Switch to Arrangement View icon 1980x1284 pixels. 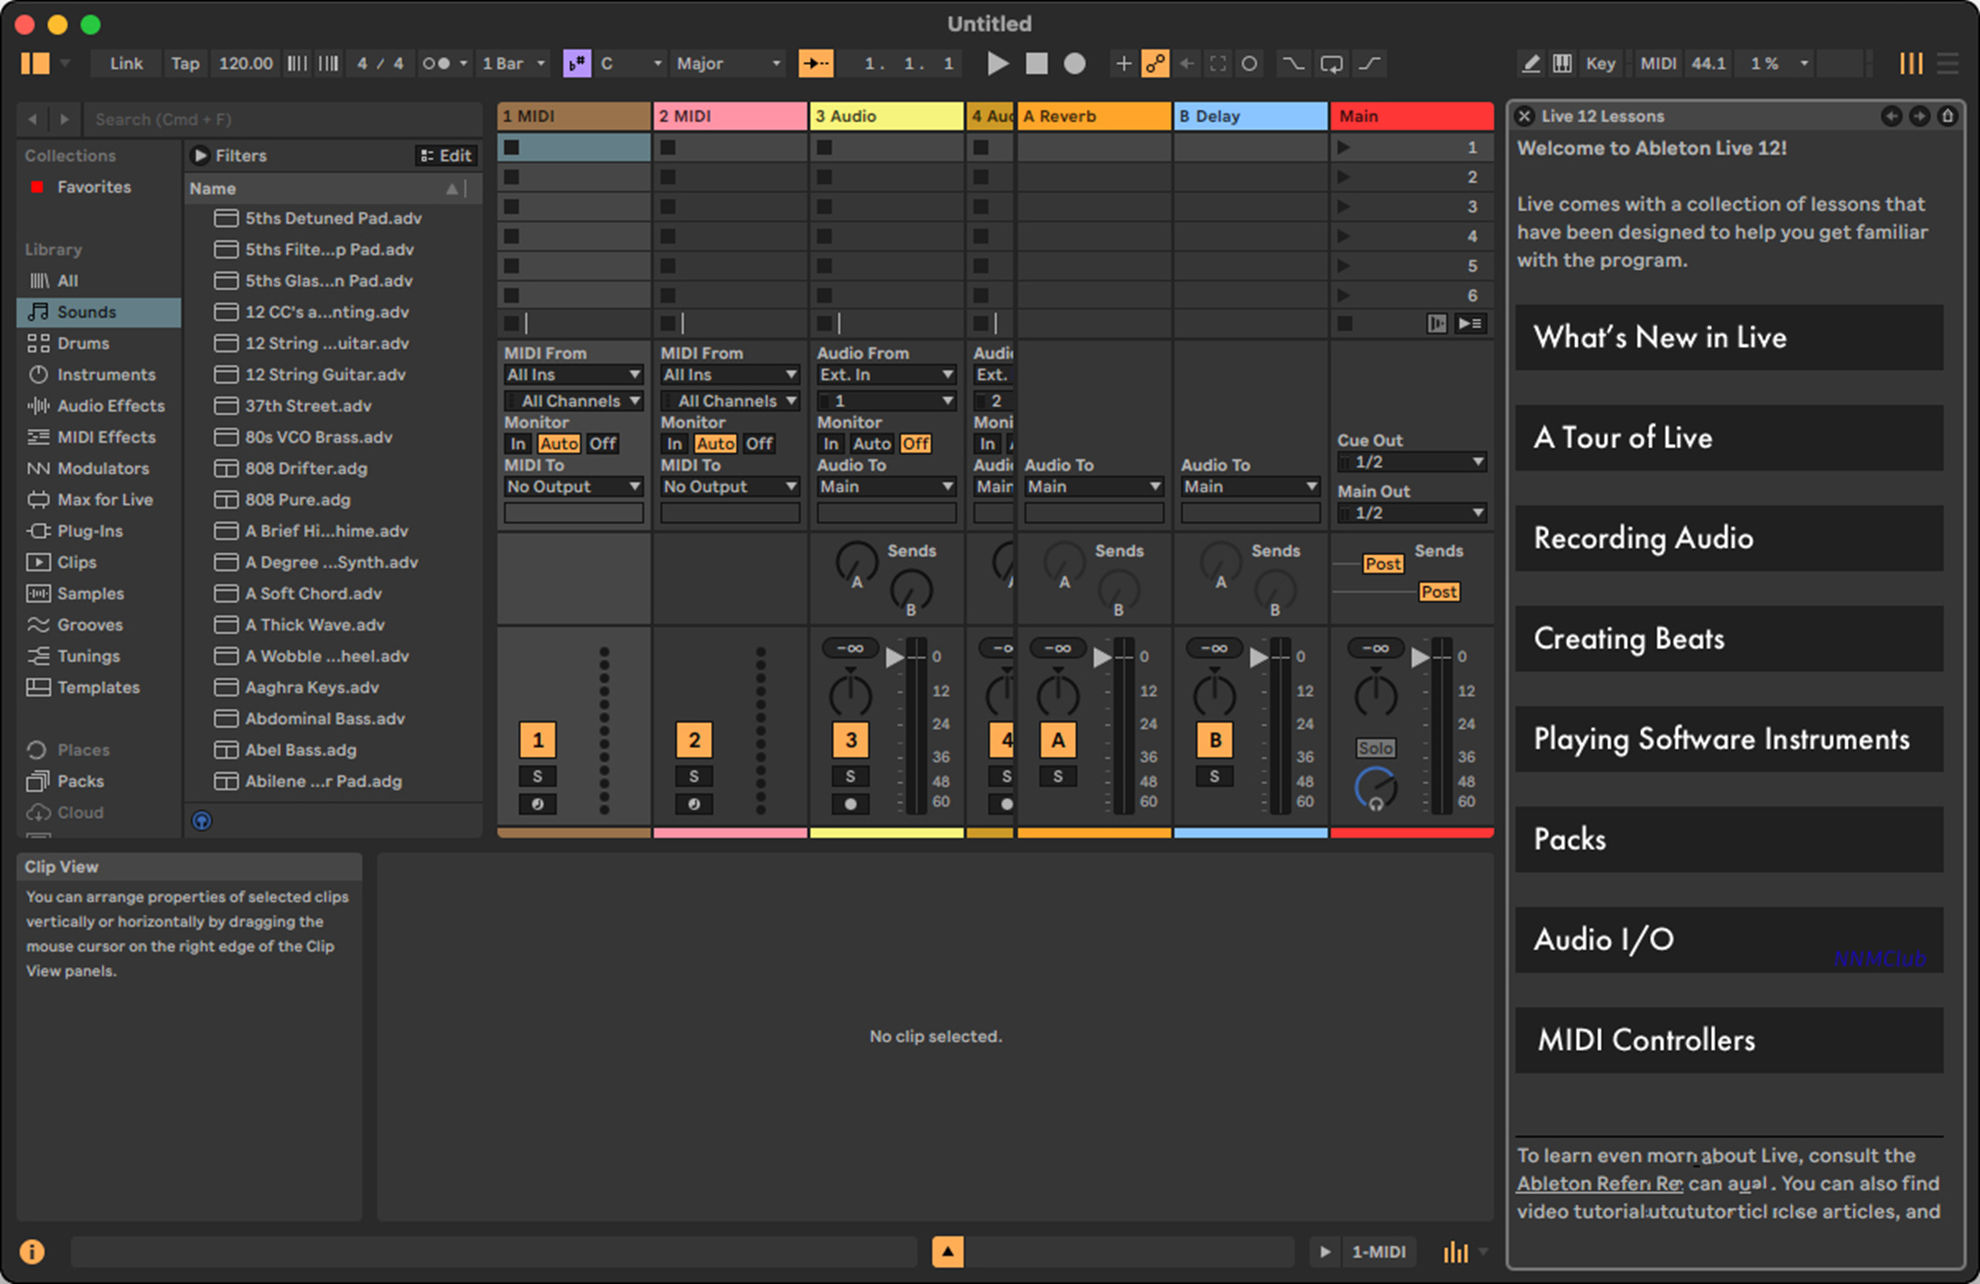[1948, 63]
